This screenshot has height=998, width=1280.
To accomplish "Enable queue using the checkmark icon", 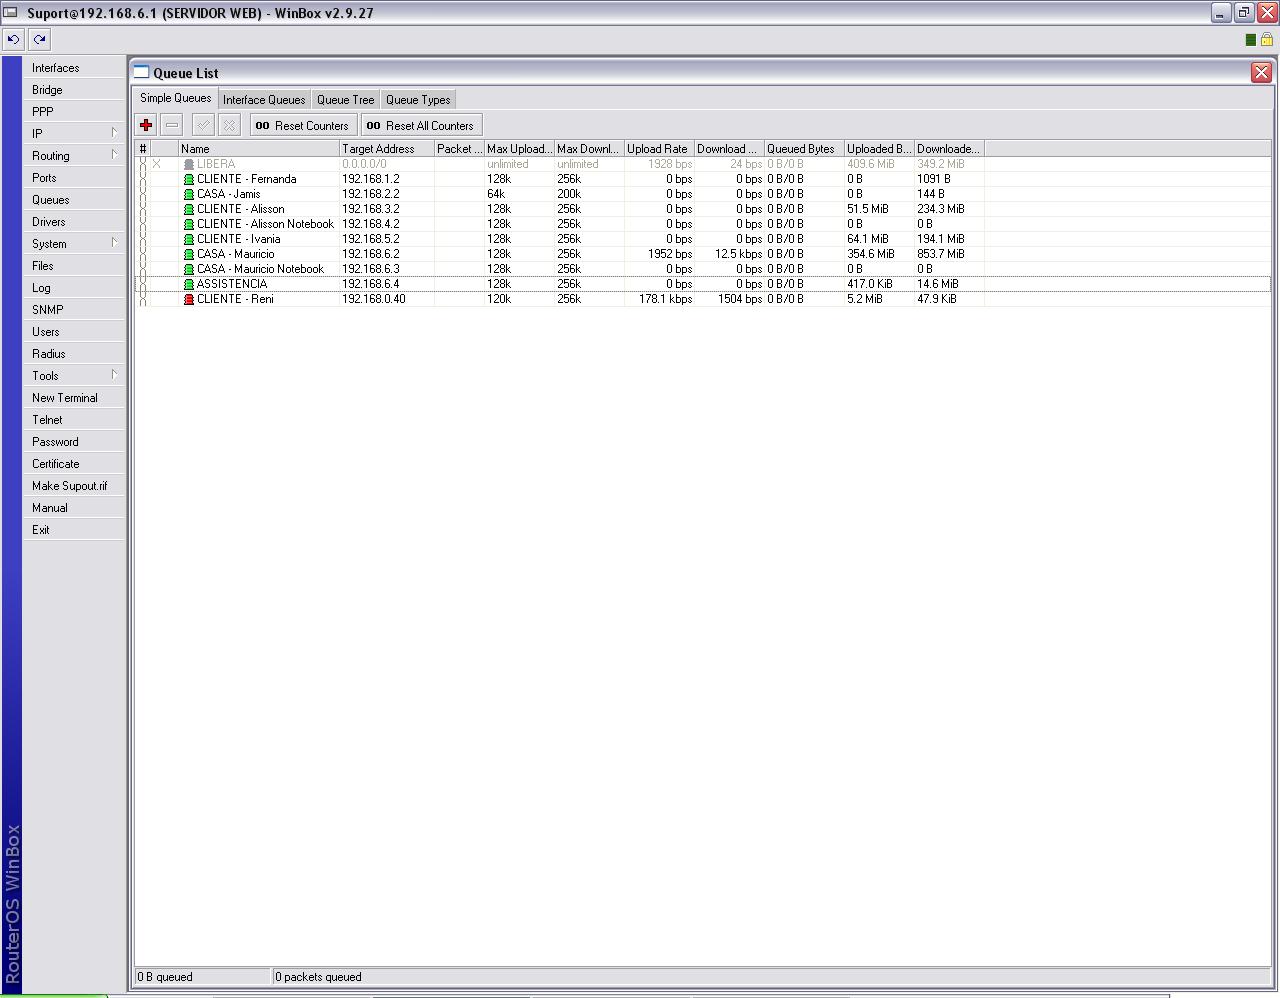I will (x=203, y=125).
